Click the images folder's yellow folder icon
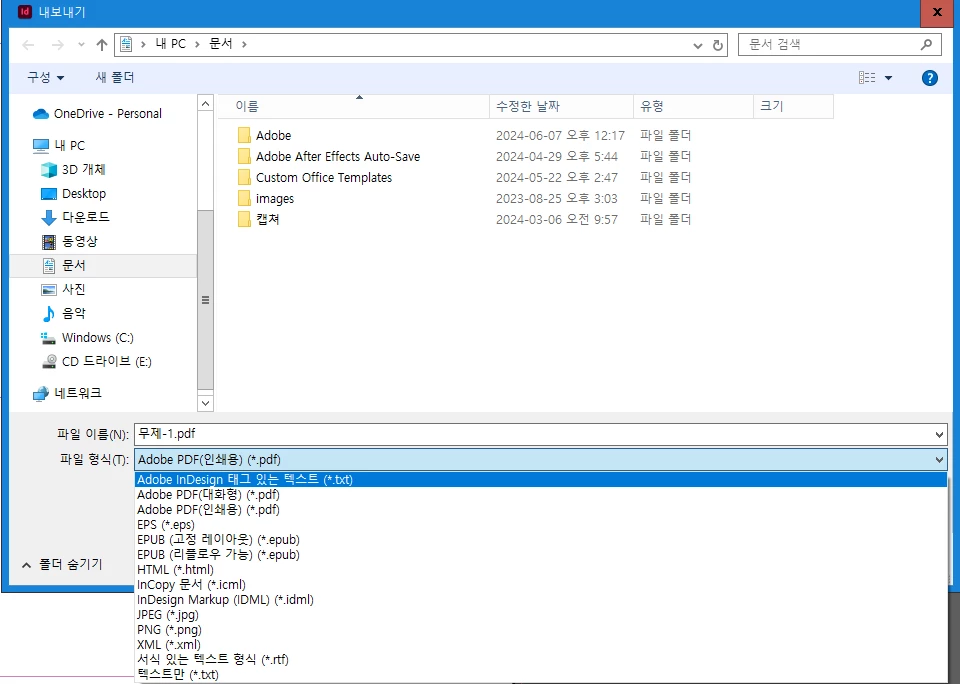960x684 pixels. coord(244,198)
